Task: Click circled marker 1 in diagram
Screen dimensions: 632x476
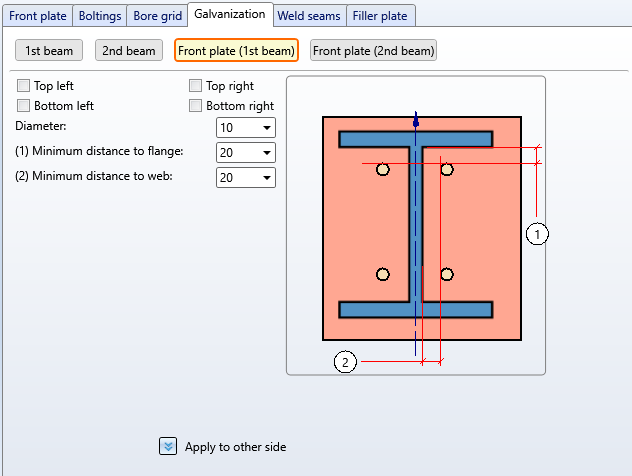Action: coord(538,234)
